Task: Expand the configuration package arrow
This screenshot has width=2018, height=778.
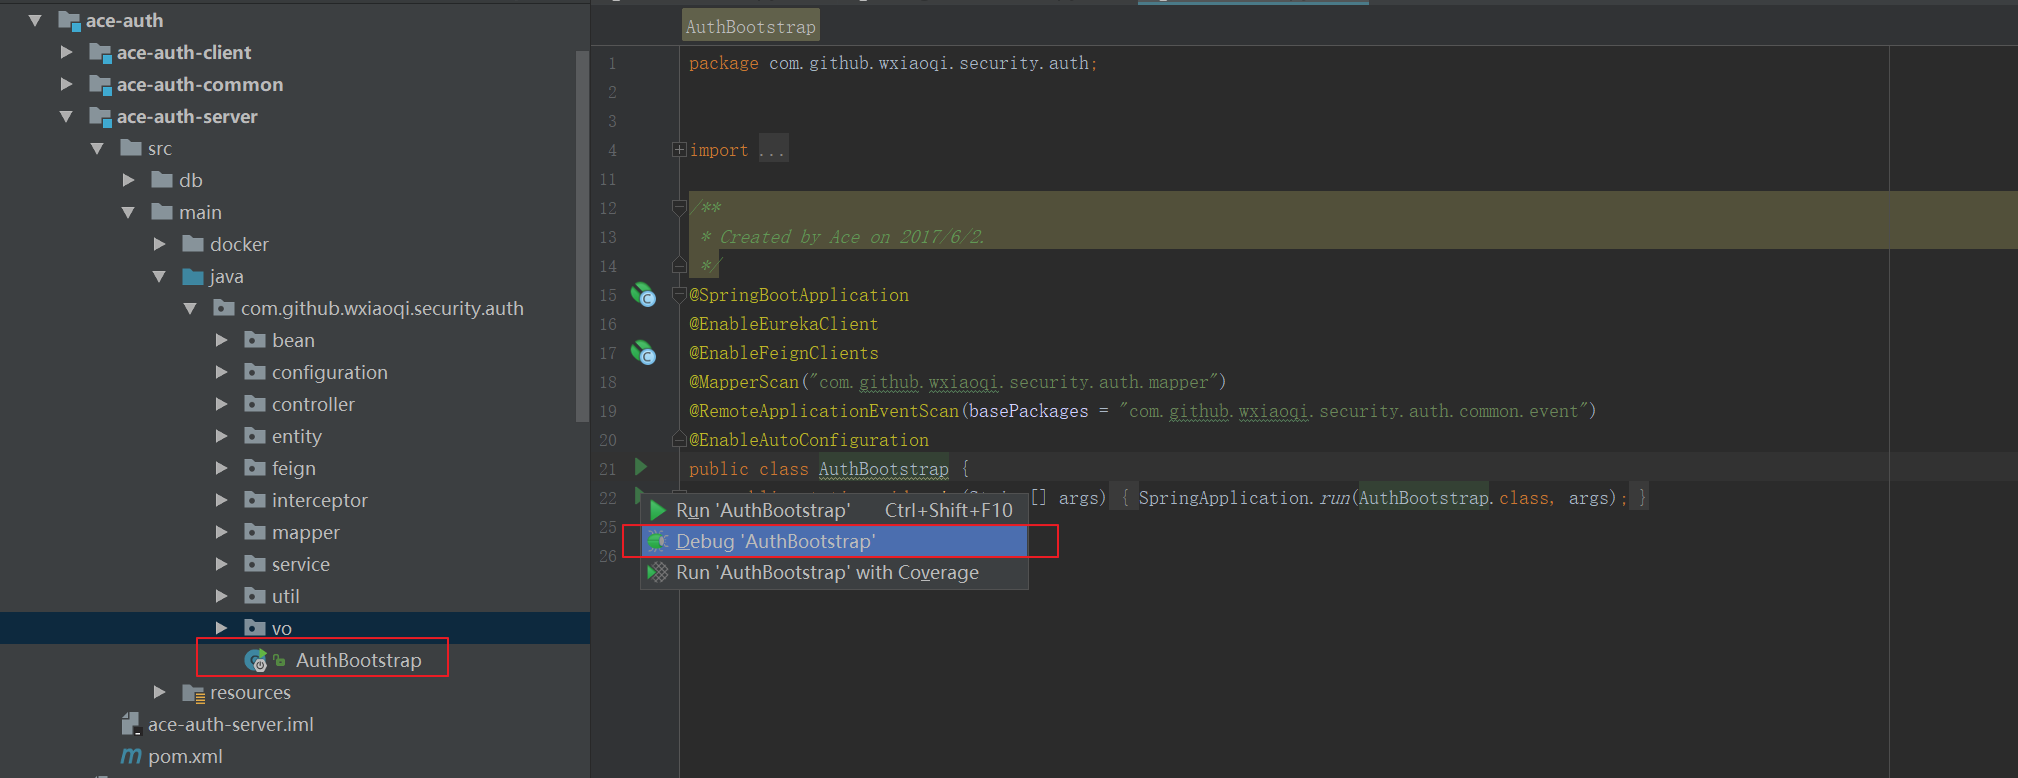Action: (221, 372)
